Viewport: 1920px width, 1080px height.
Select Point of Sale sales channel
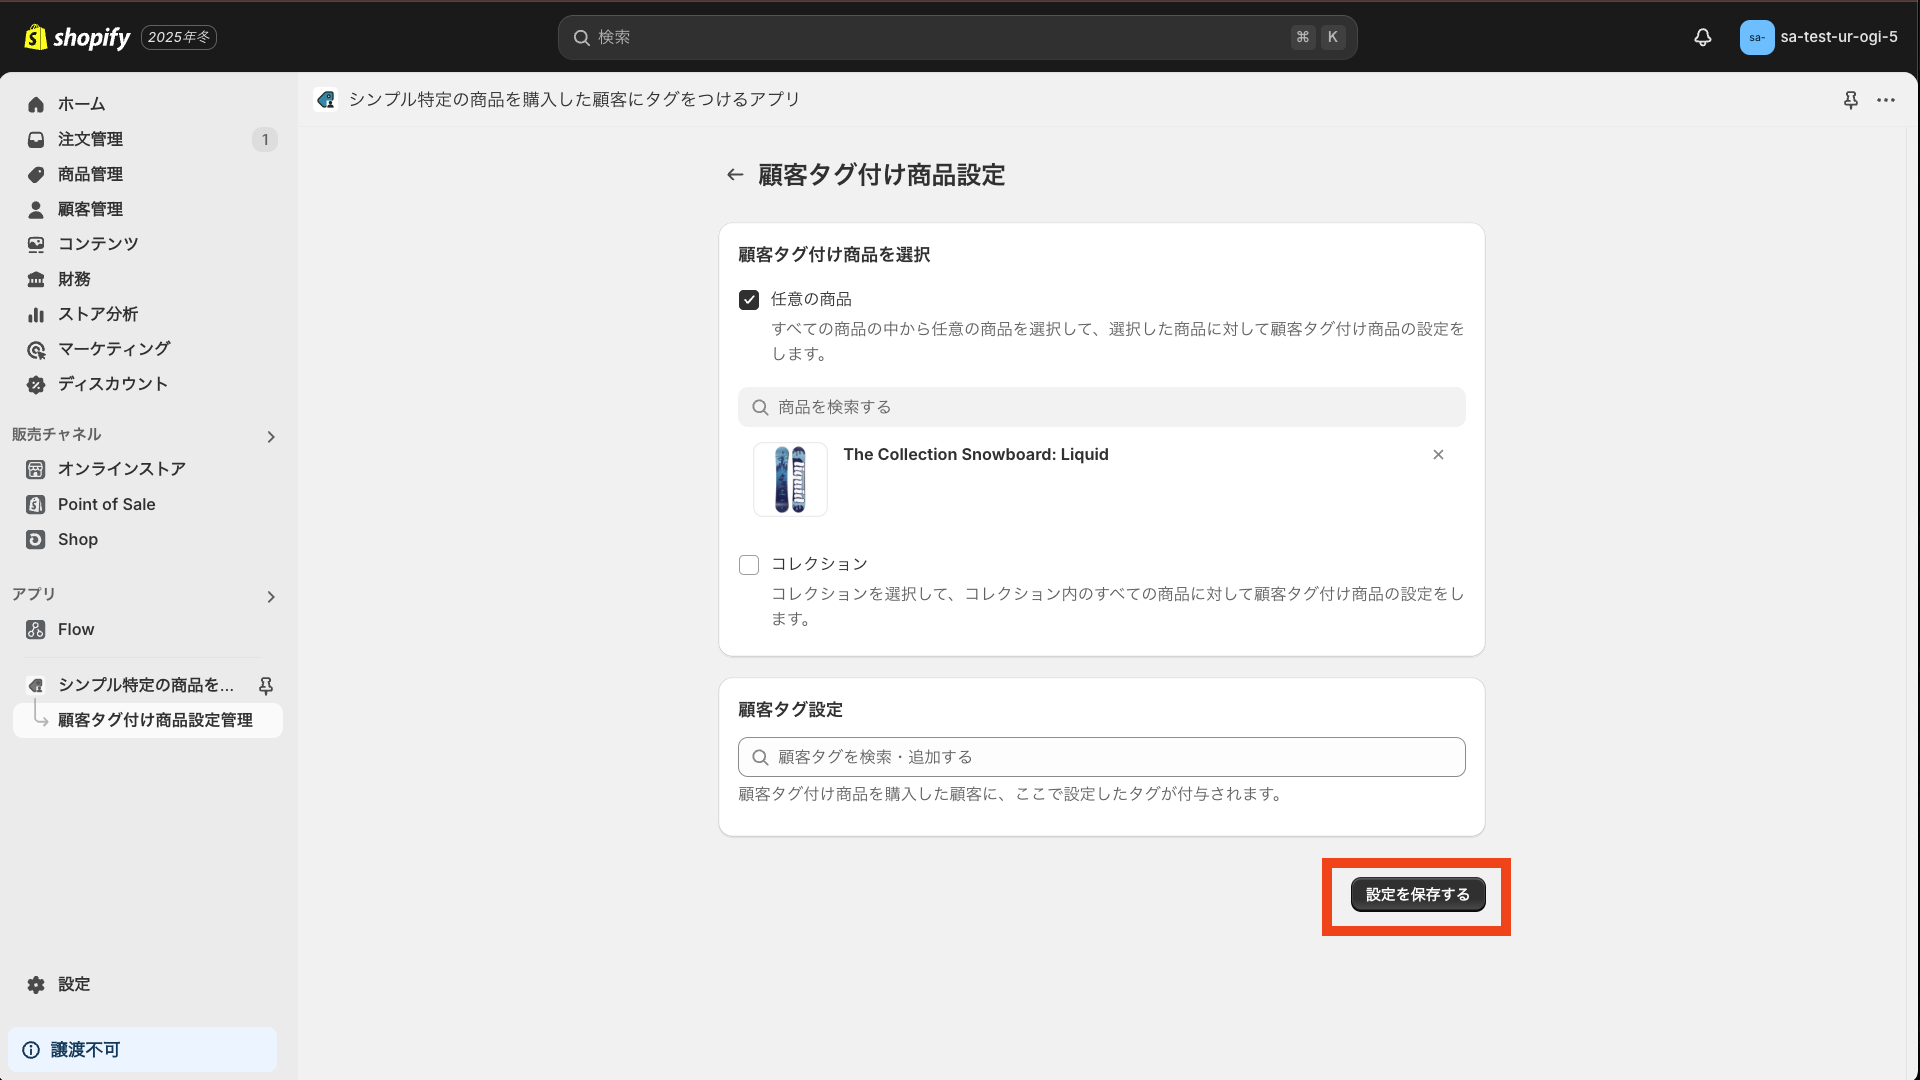coord(105,504)
